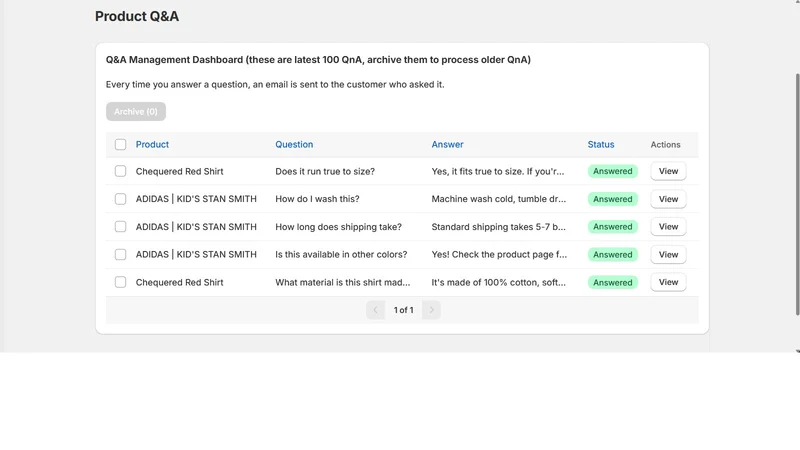Check the 'available in other colors' row box

pos(120,255)
